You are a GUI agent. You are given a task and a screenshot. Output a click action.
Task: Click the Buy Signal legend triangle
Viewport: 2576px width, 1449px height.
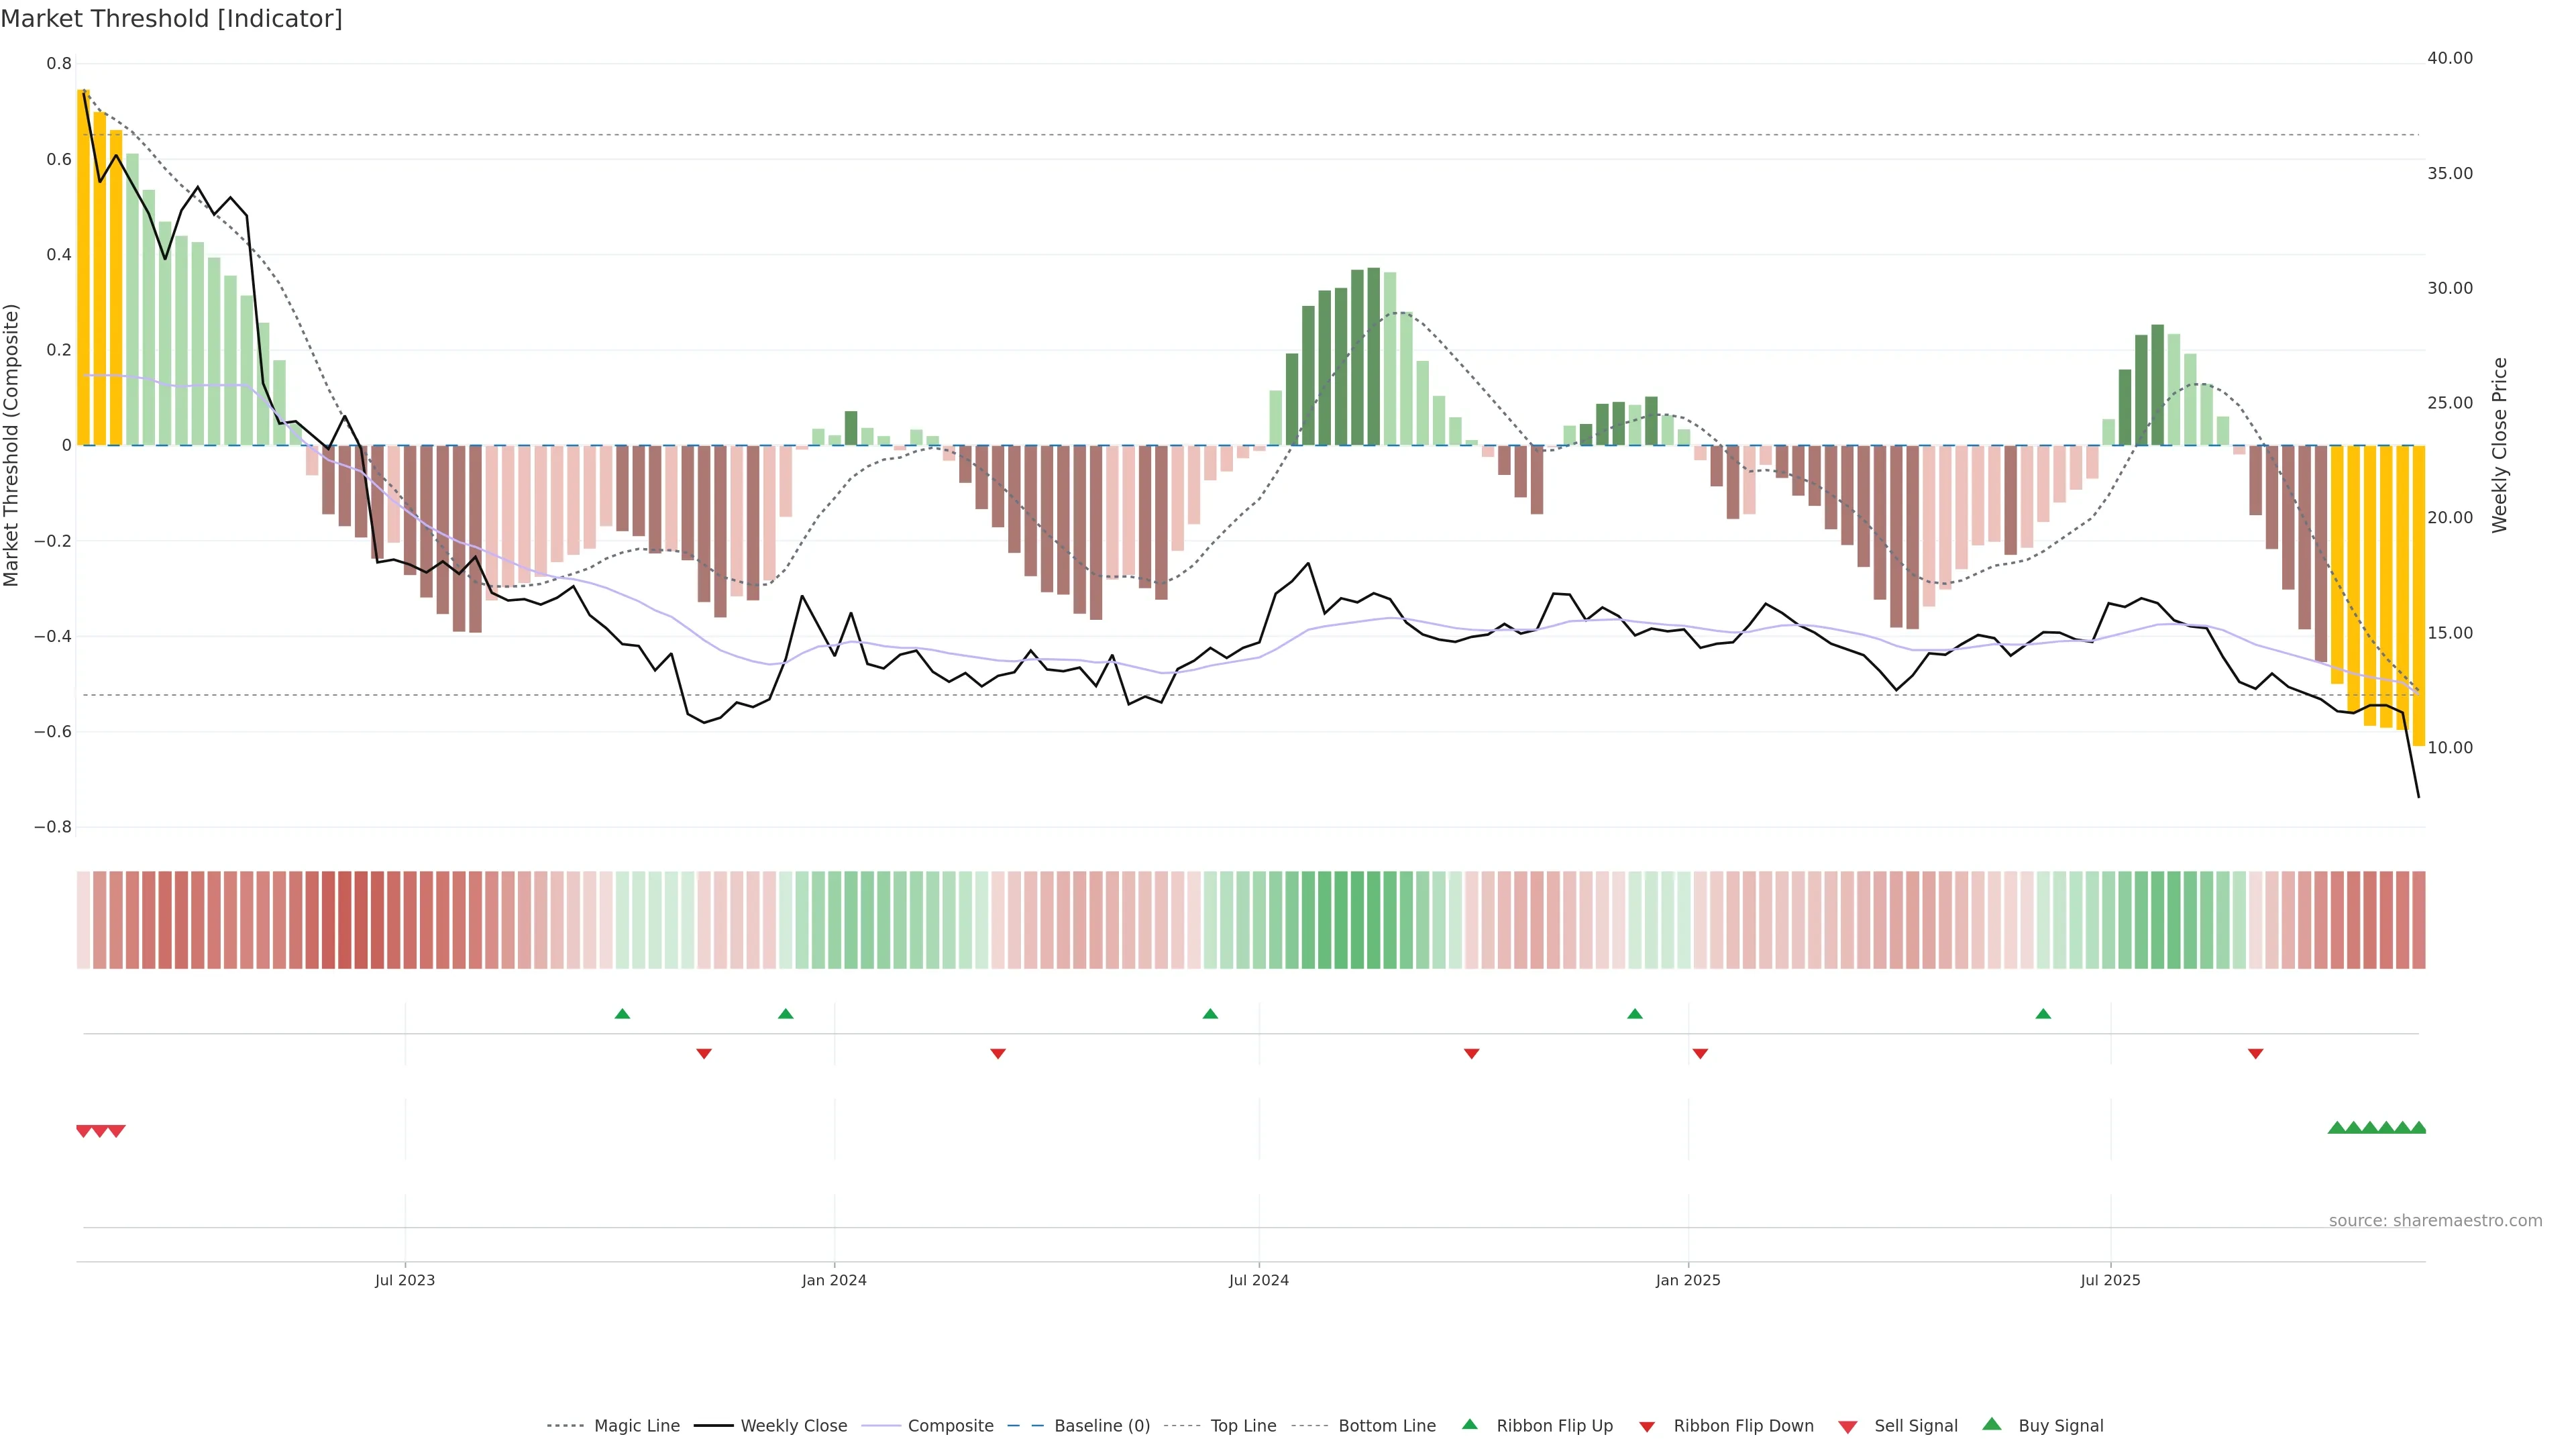click(1992, 1424)
